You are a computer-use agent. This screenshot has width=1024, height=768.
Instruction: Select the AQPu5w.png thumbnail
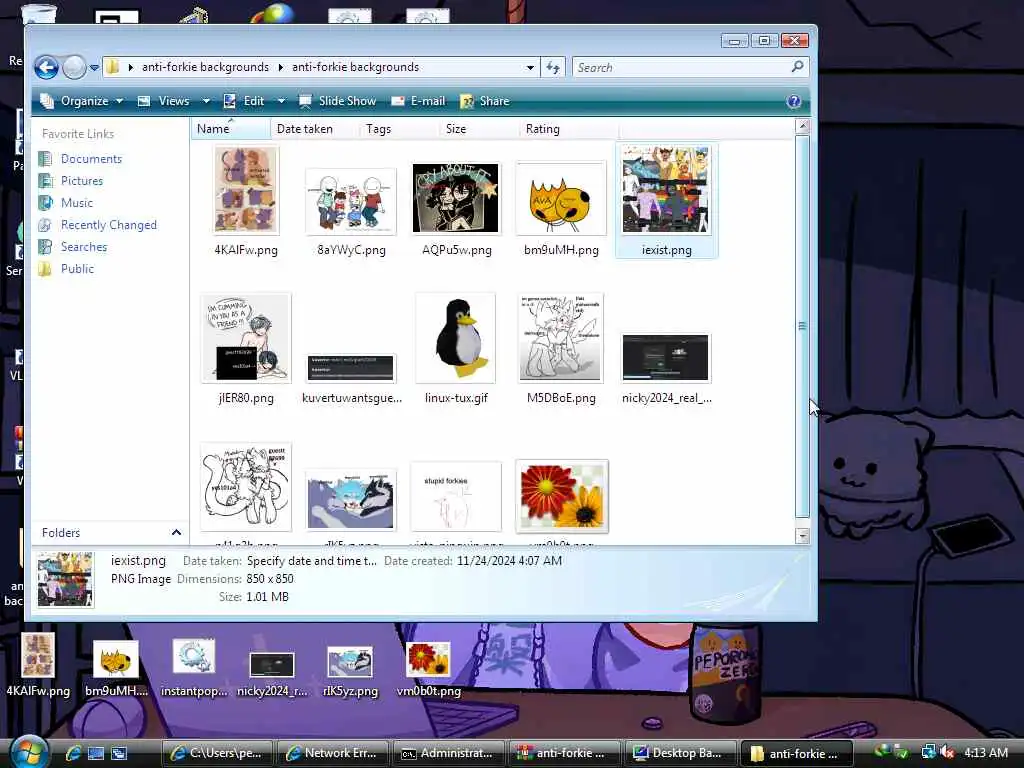456,199
